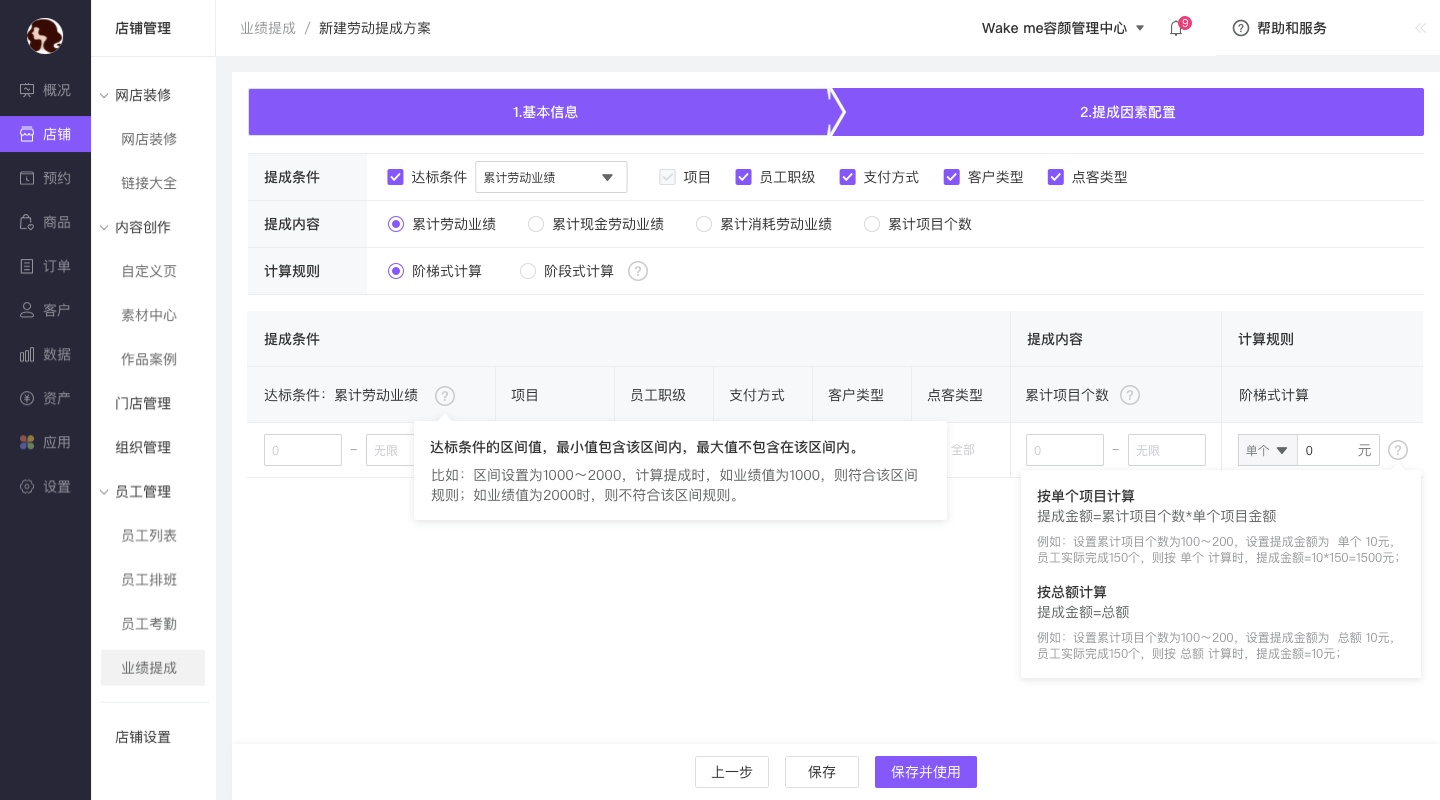Click the 保存 button

point(822,772)
